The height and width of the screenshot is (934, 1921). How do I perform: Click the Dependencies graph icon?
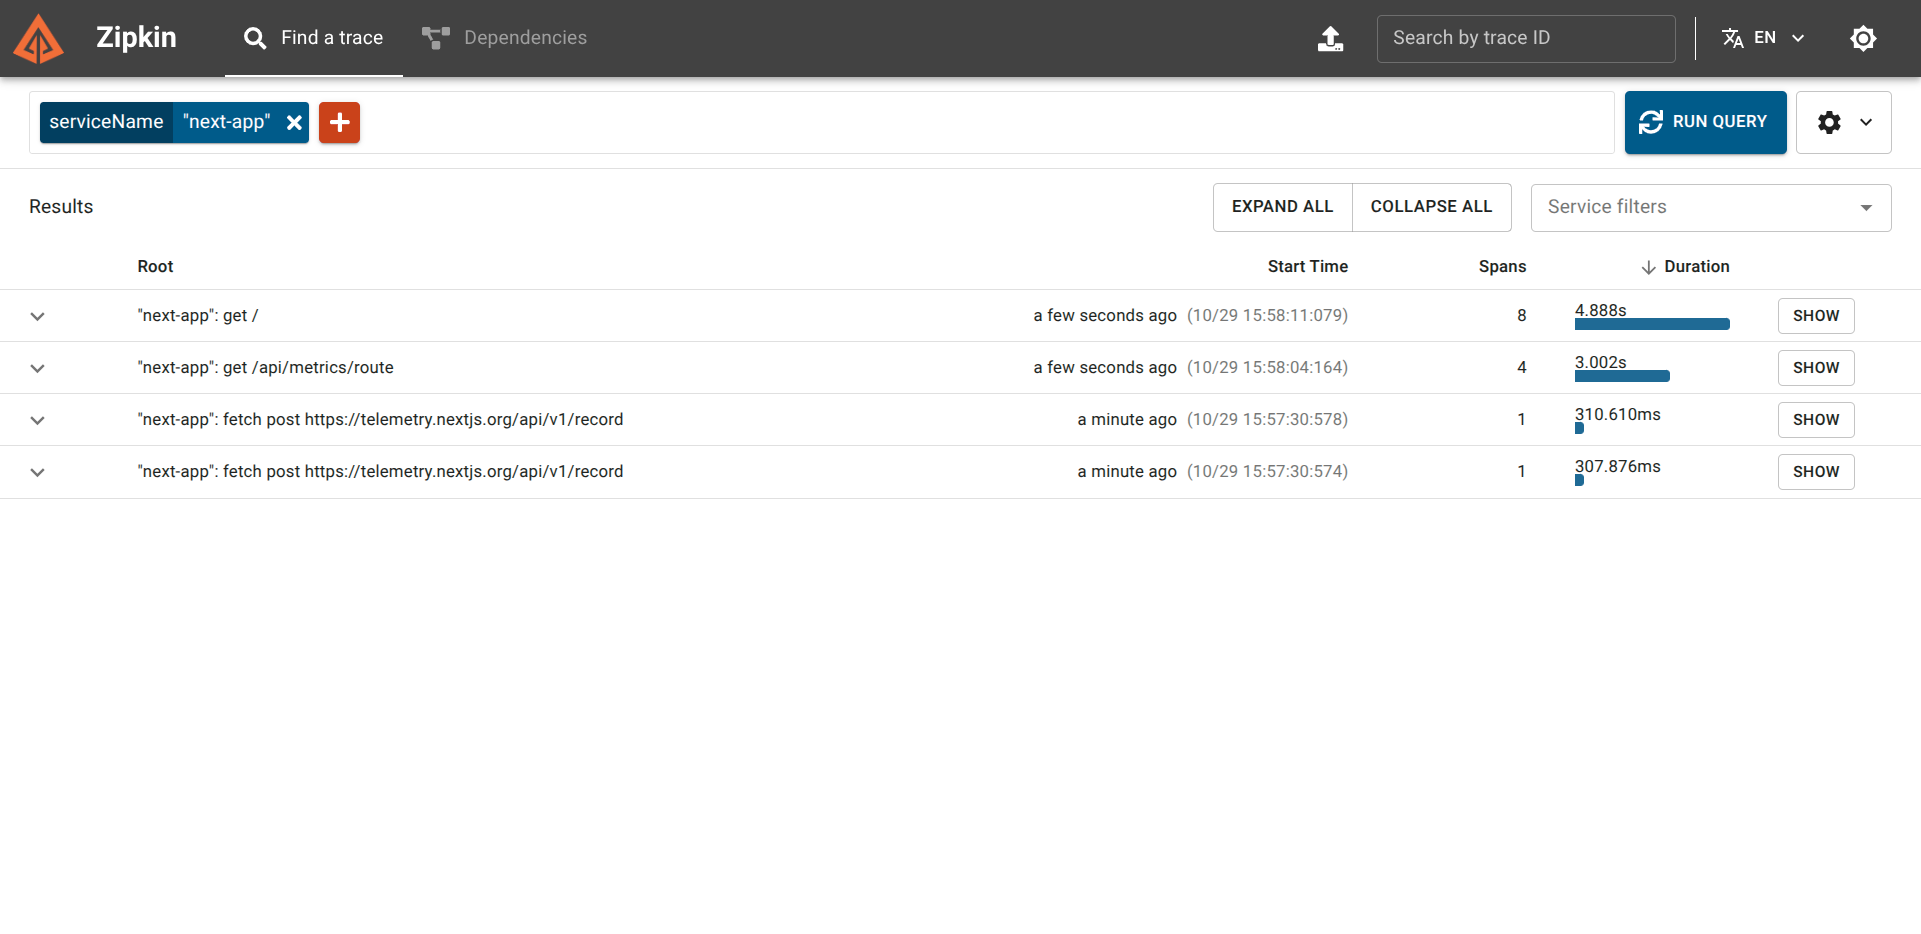click(x=435, y=39)
